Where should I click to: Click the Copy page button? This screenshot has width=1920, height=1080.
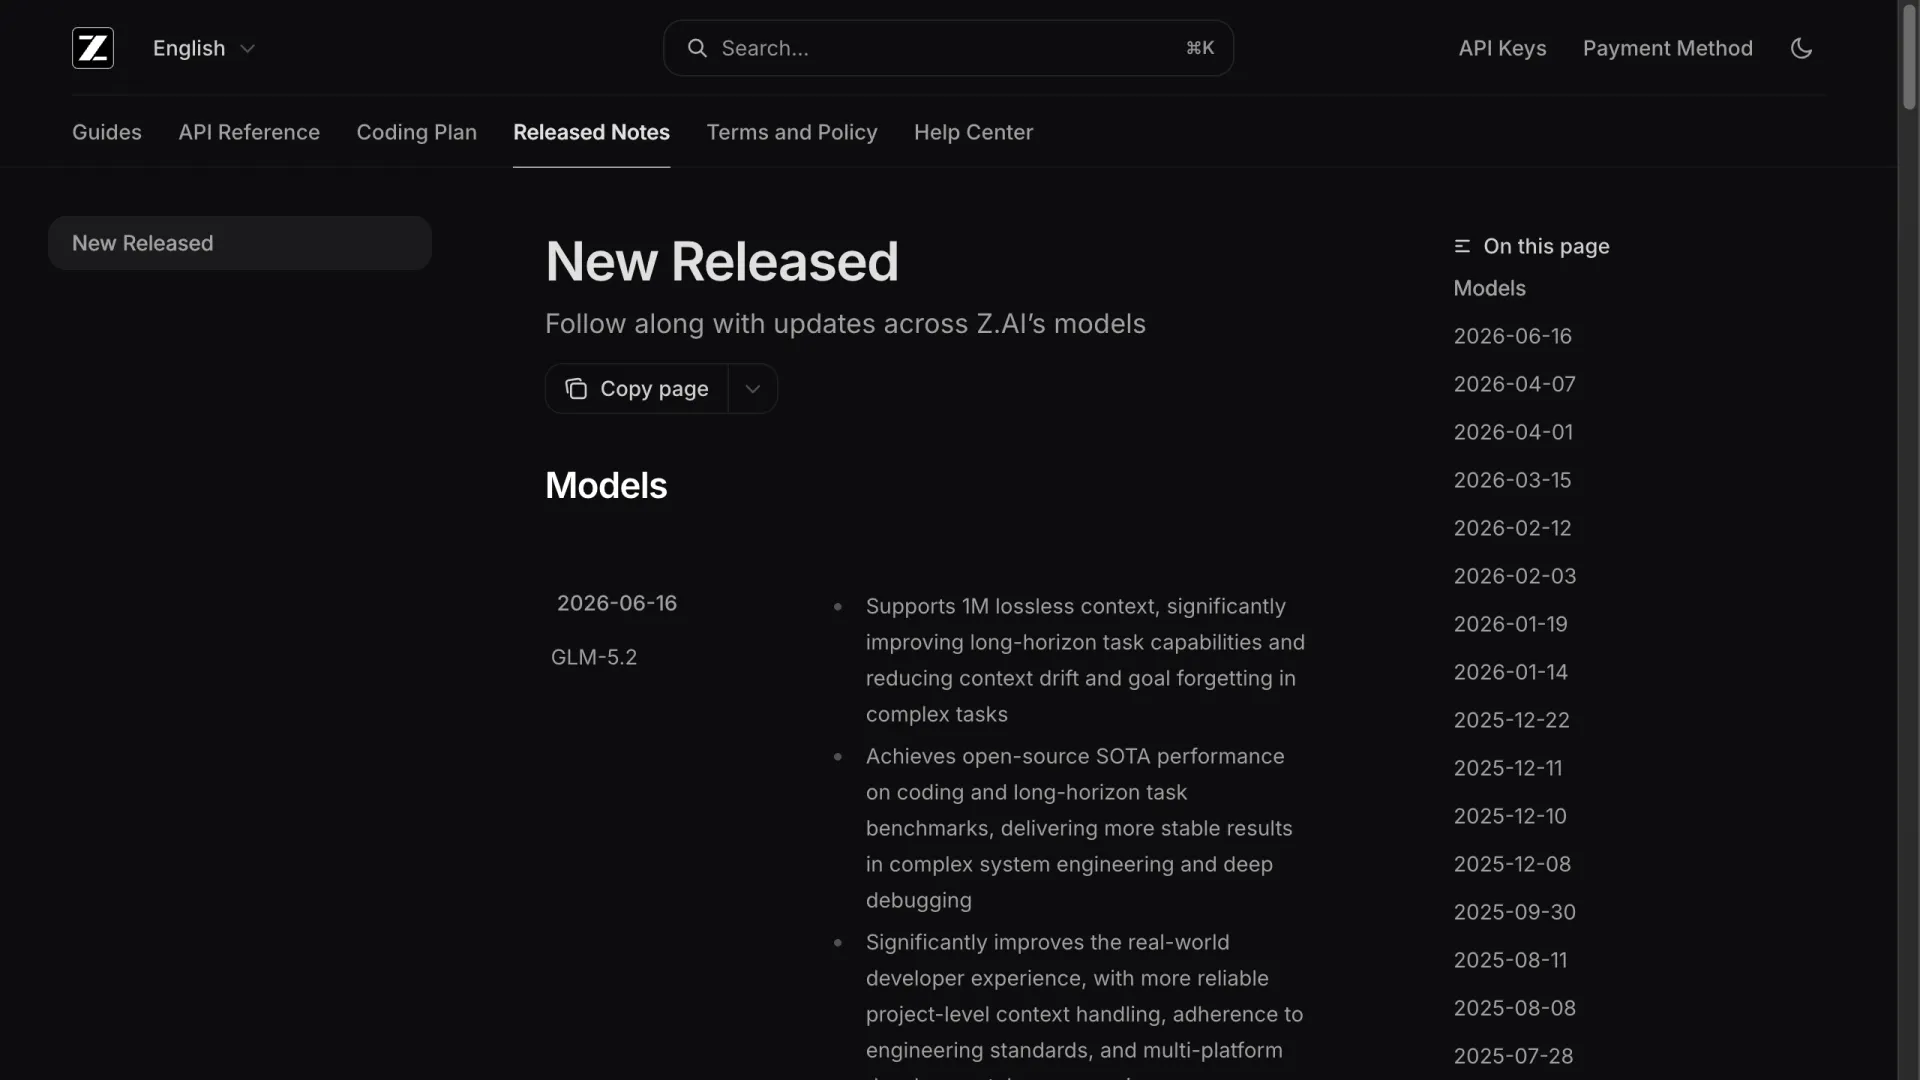coord(637,389)
